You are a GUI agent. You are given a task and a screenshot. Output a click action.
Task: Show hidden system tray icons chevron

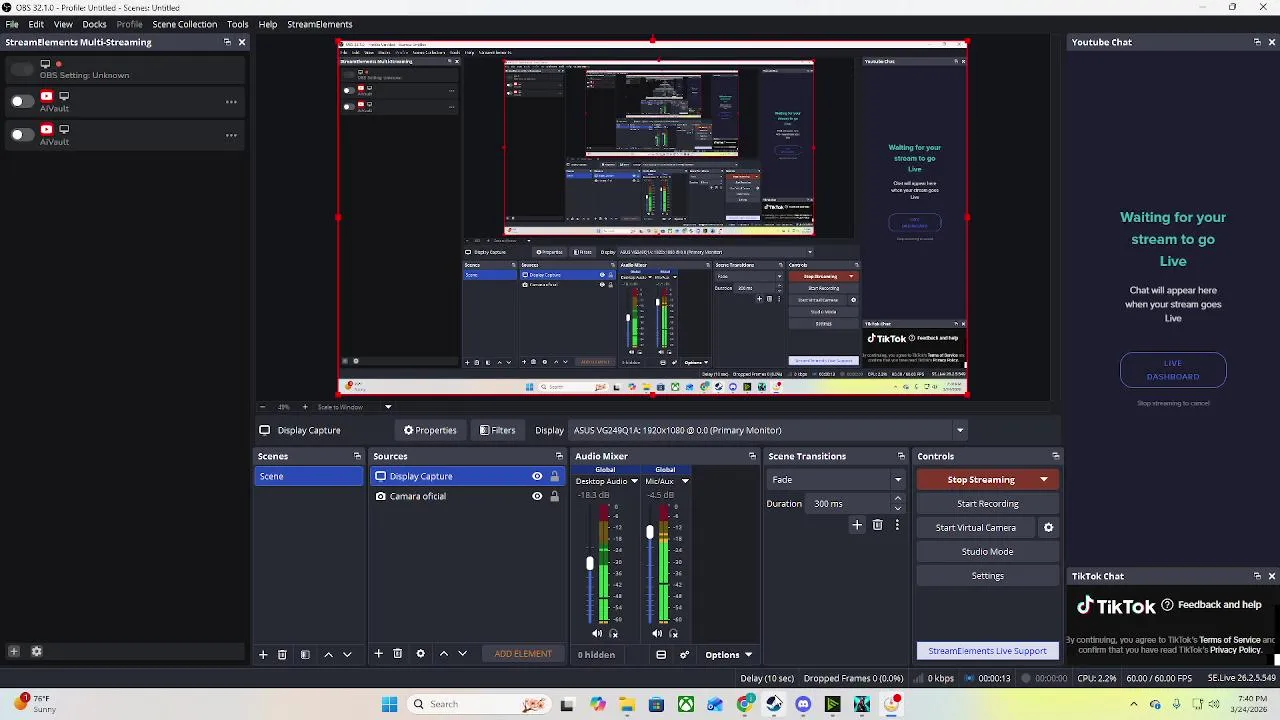(1133, 705)
